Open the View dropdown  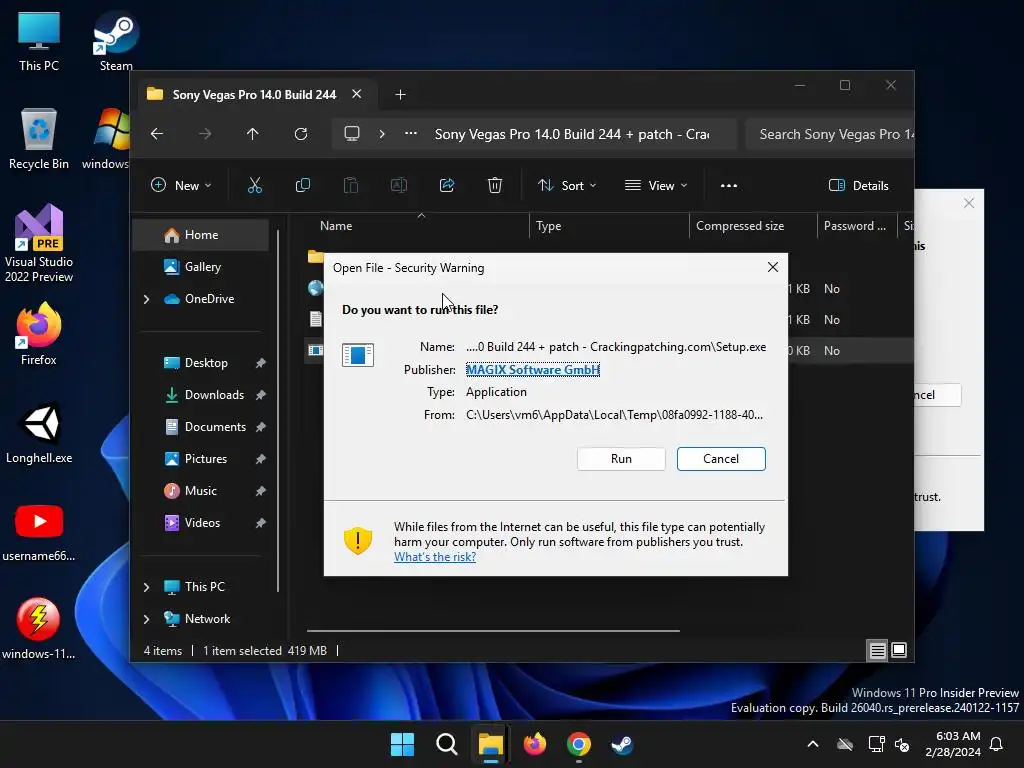(656, 185)
